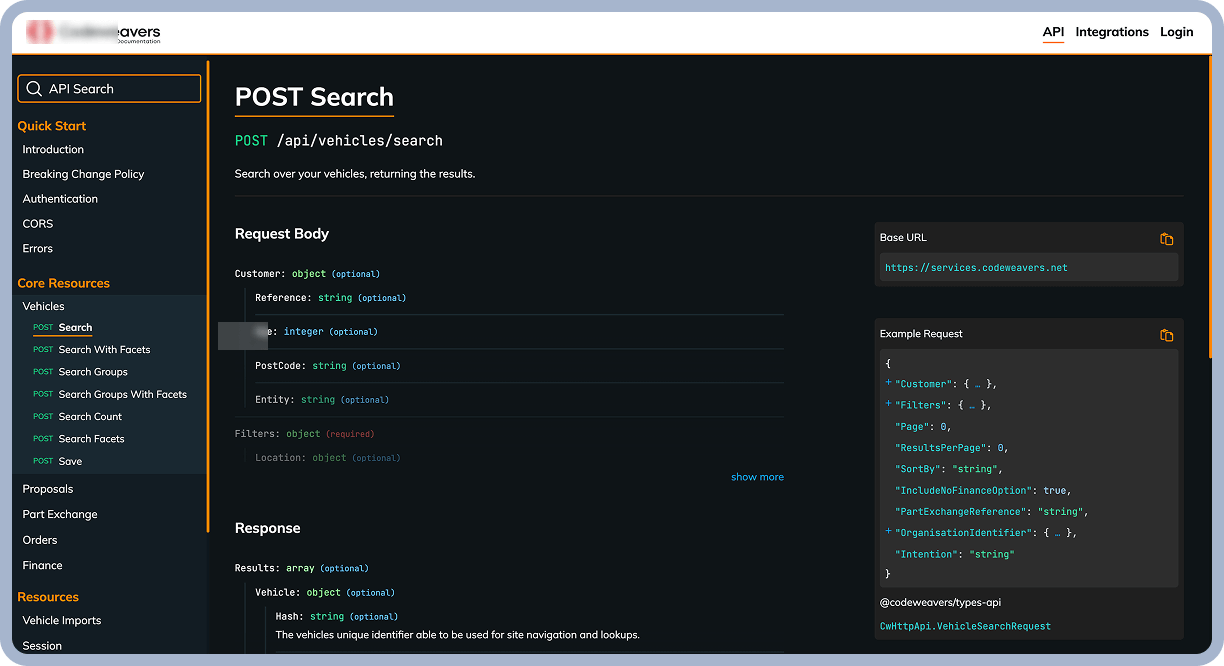This screenshot has width=1224, height=666.
Task: Click show more under Request Body
Action: (757, 477)
